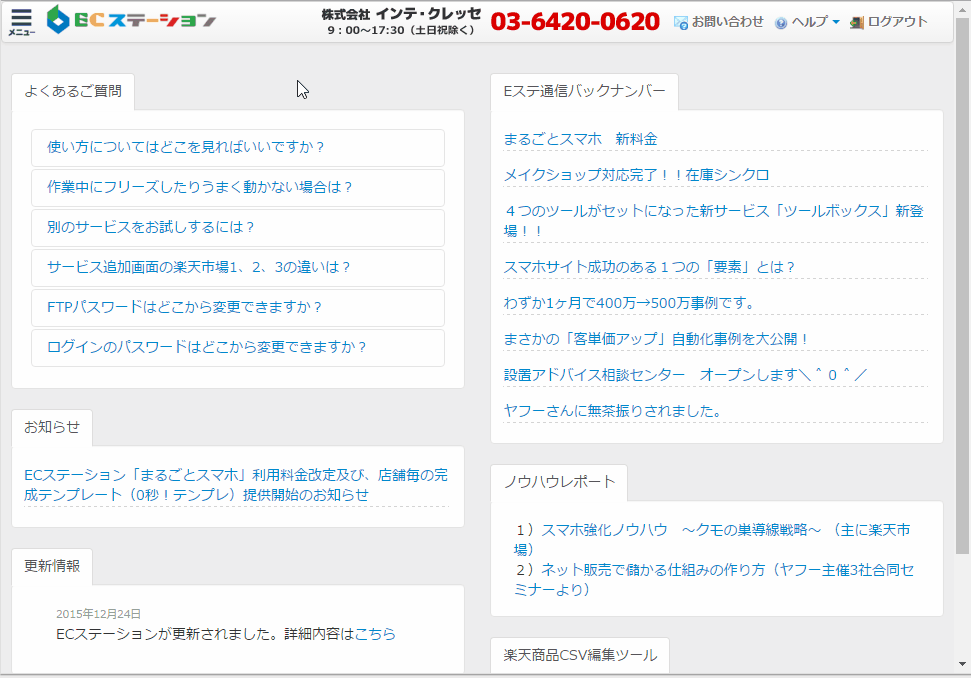971x678 pixels.
Task: Open FAQ FTPパスワードはどこから変更できますか？
Action: 238,307
